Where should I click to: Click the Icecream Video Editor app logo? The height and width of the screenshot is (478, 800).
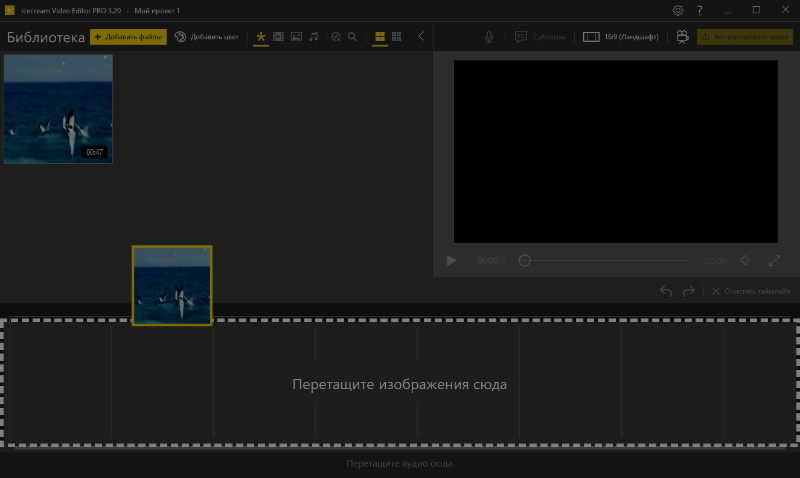[x=10, y=10]
